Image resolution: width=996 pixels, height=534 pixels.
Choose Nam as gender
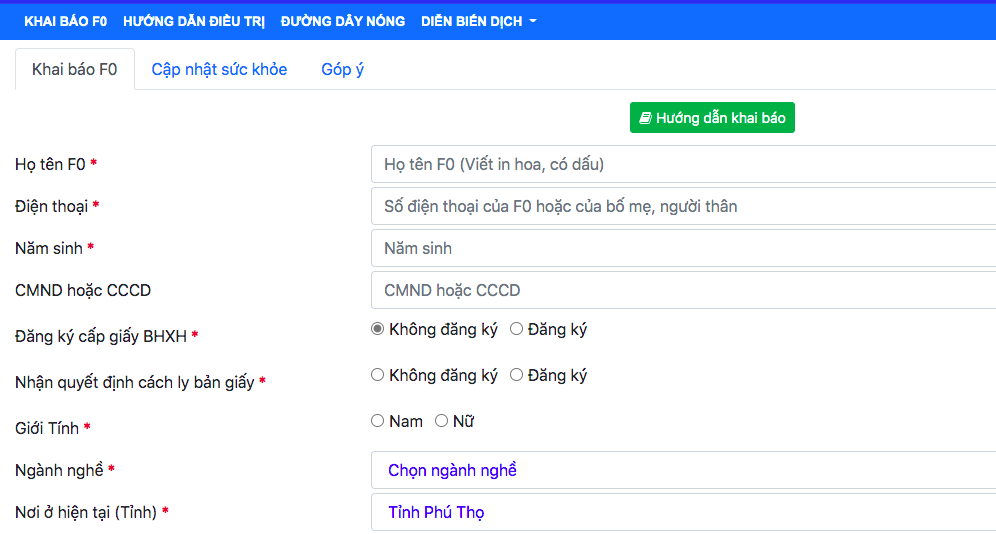coord(377,421)
